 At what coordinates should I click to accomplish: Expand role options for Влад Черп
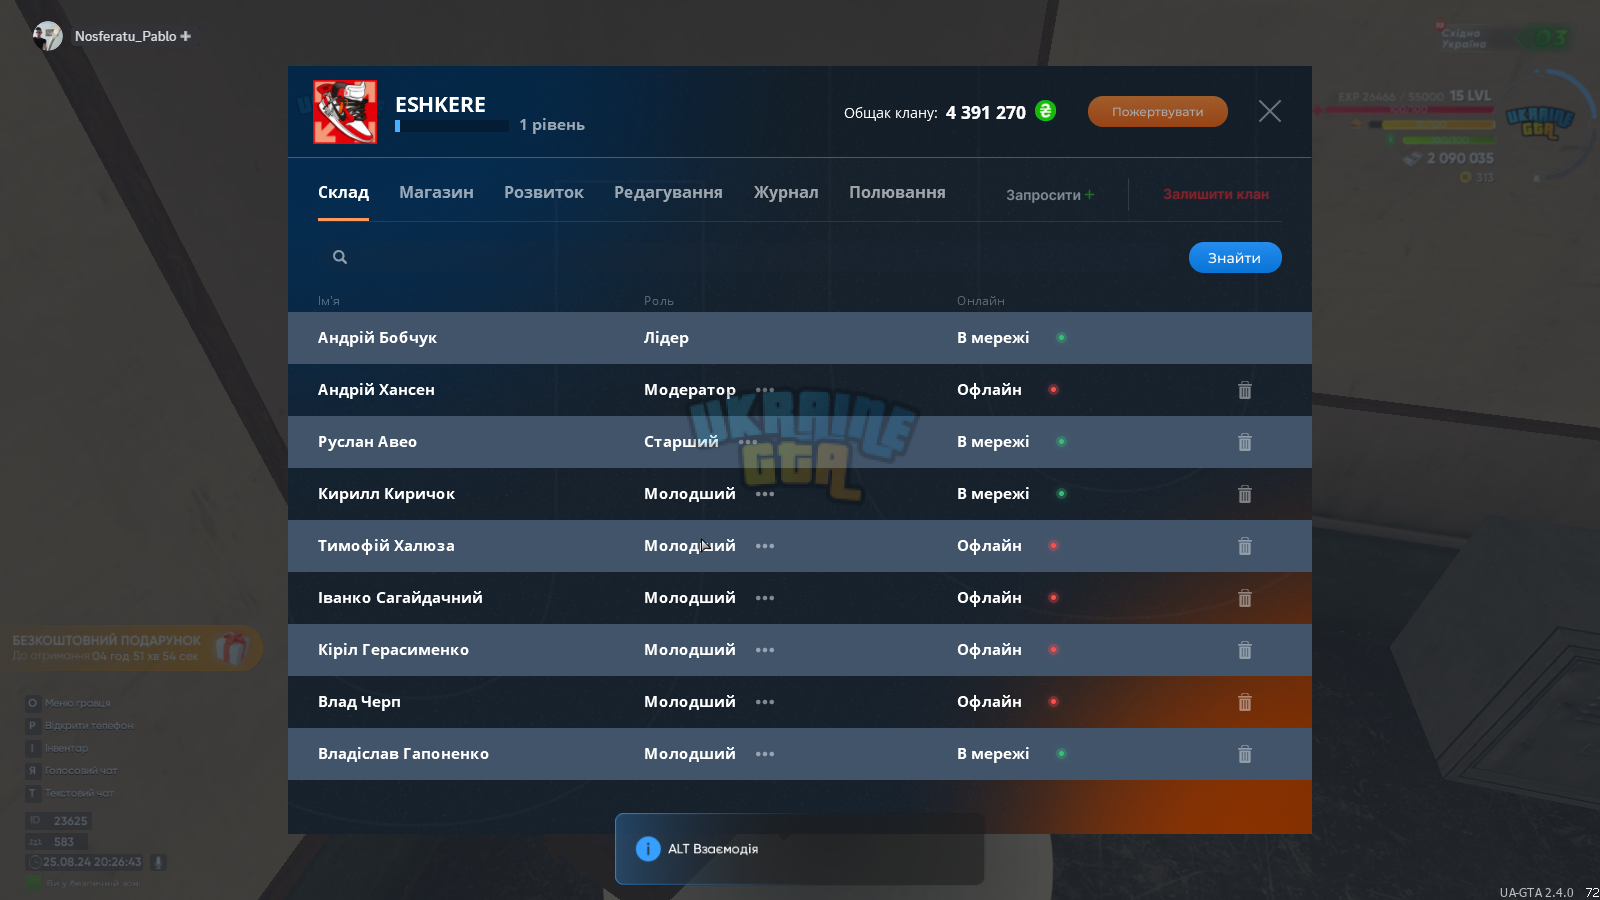[x=765, y=702]
